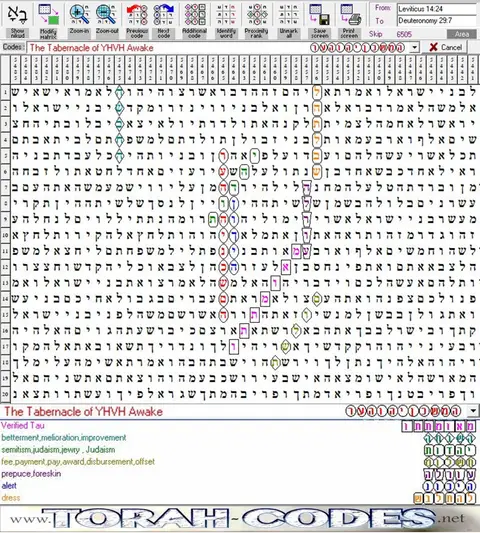Select the 'dress' result row

click(x=239, y=498)
